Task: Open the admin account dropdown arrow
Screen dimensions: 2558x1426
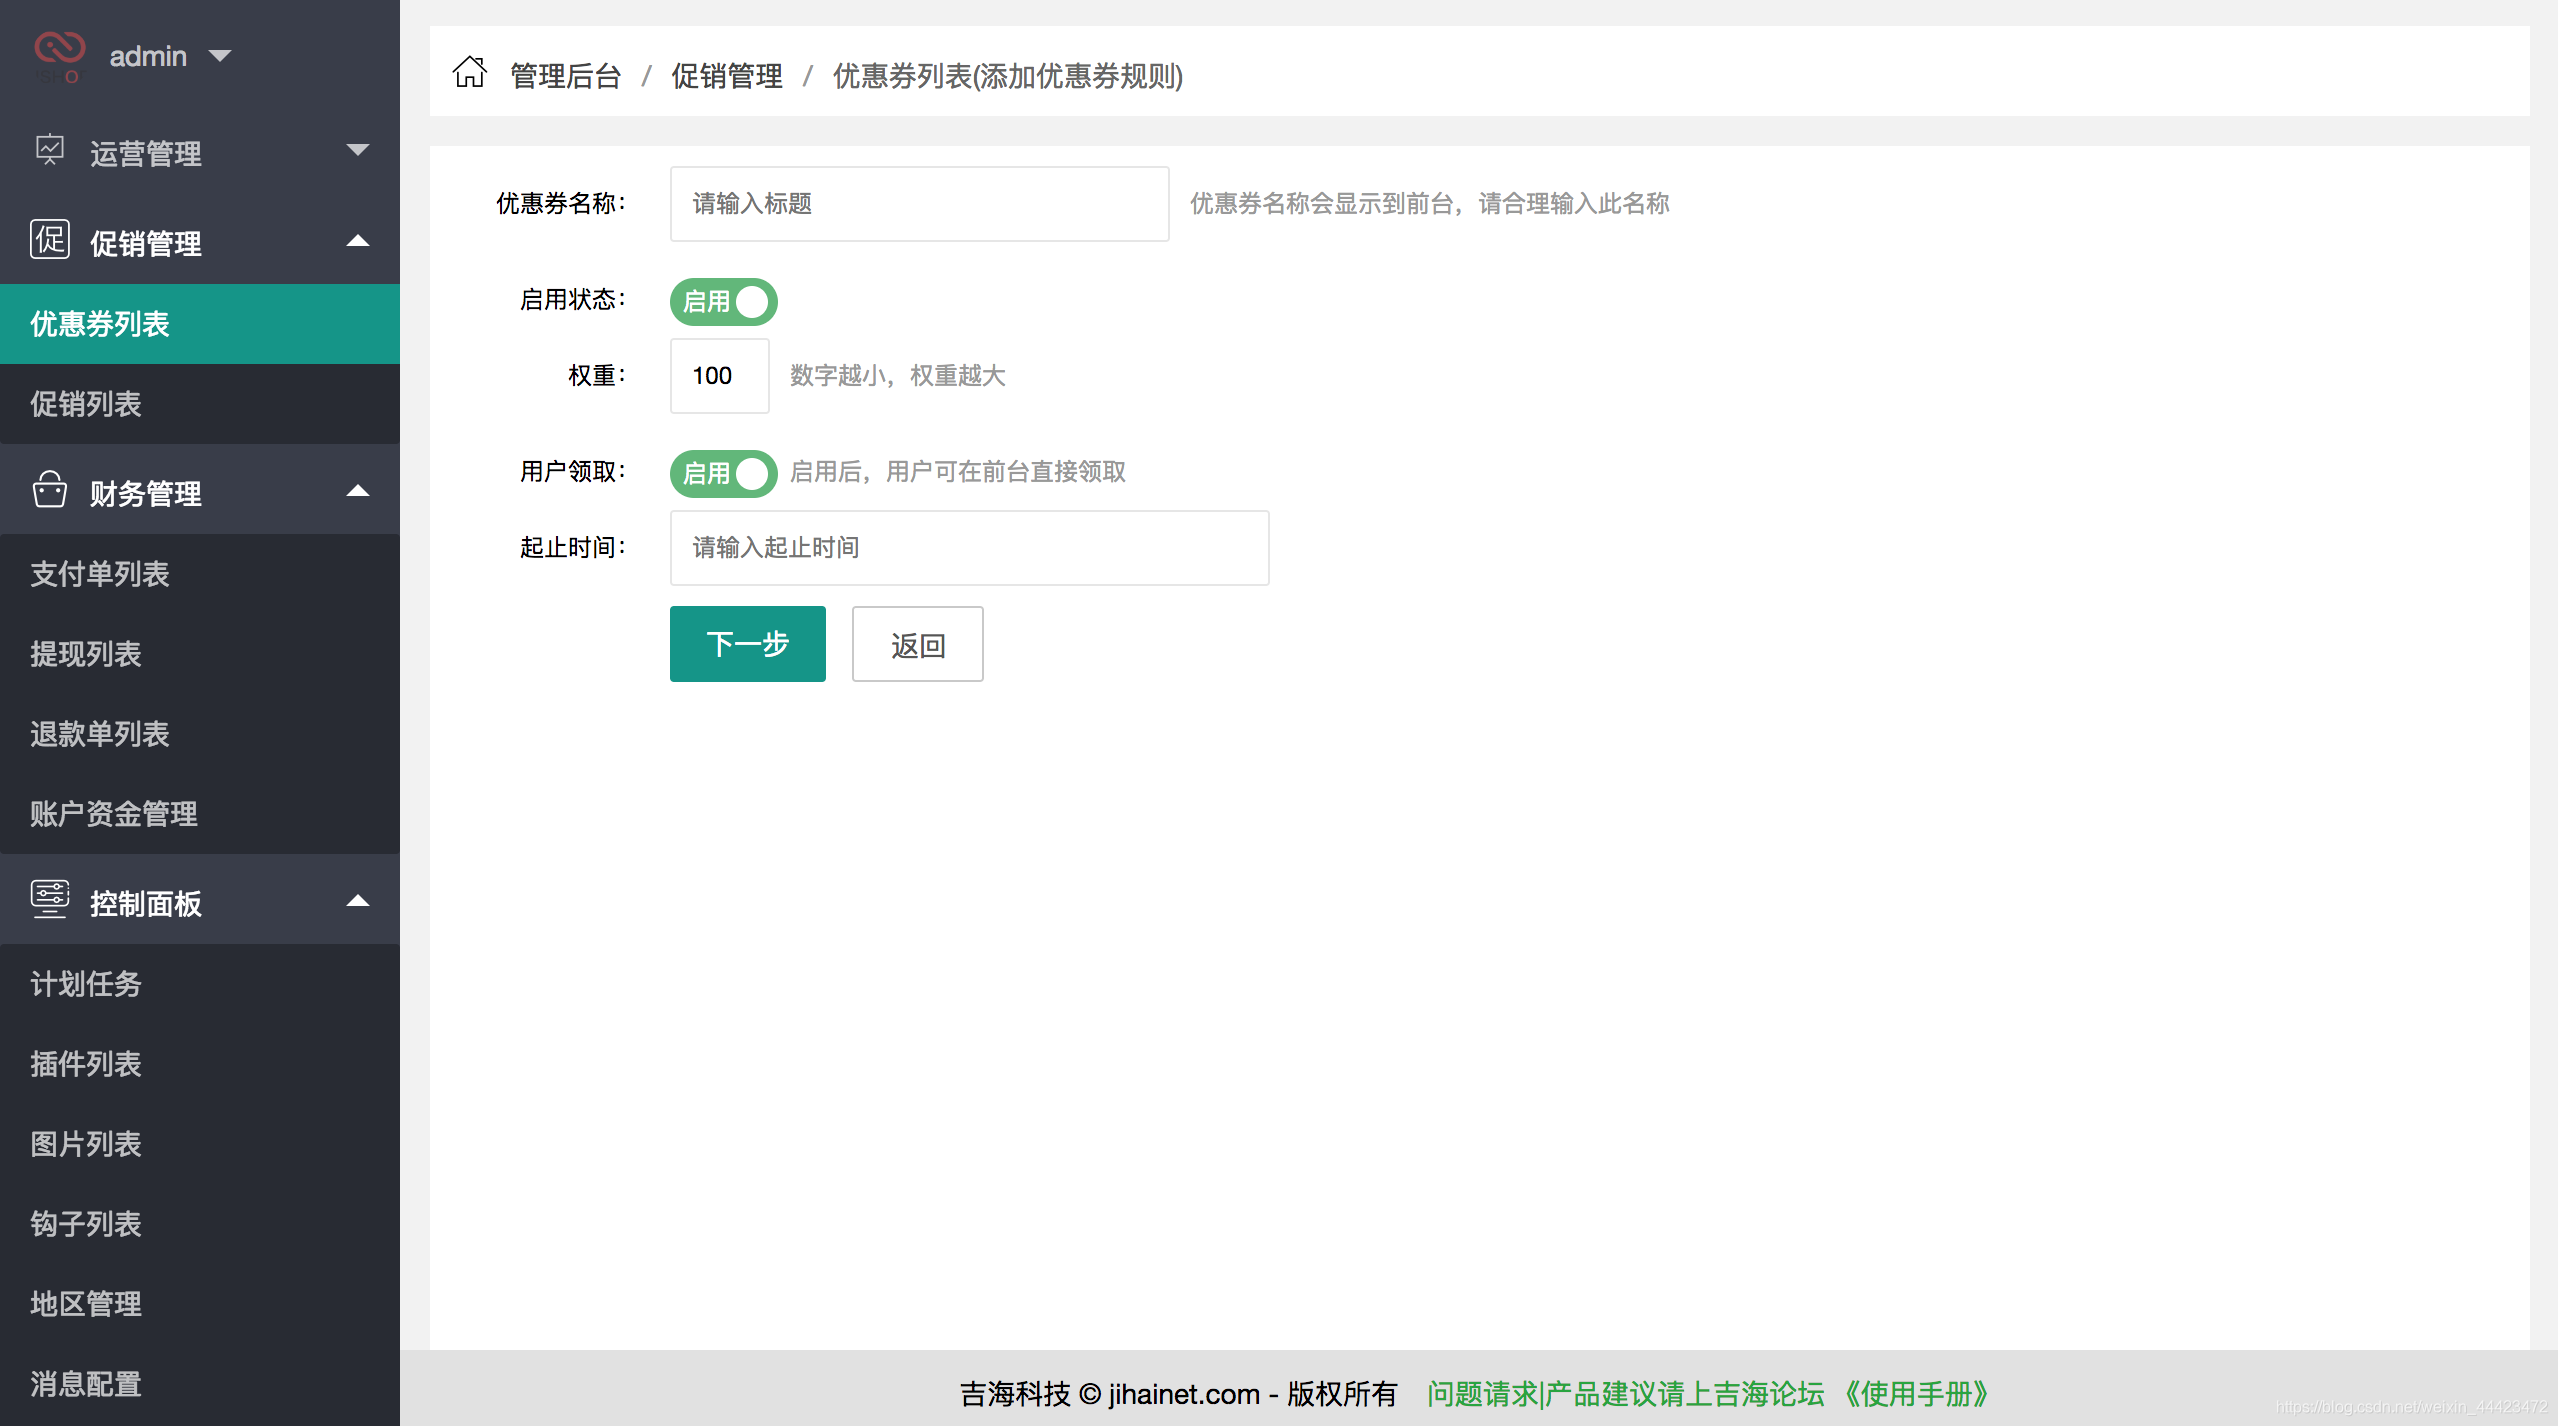Action: (221, 56)
